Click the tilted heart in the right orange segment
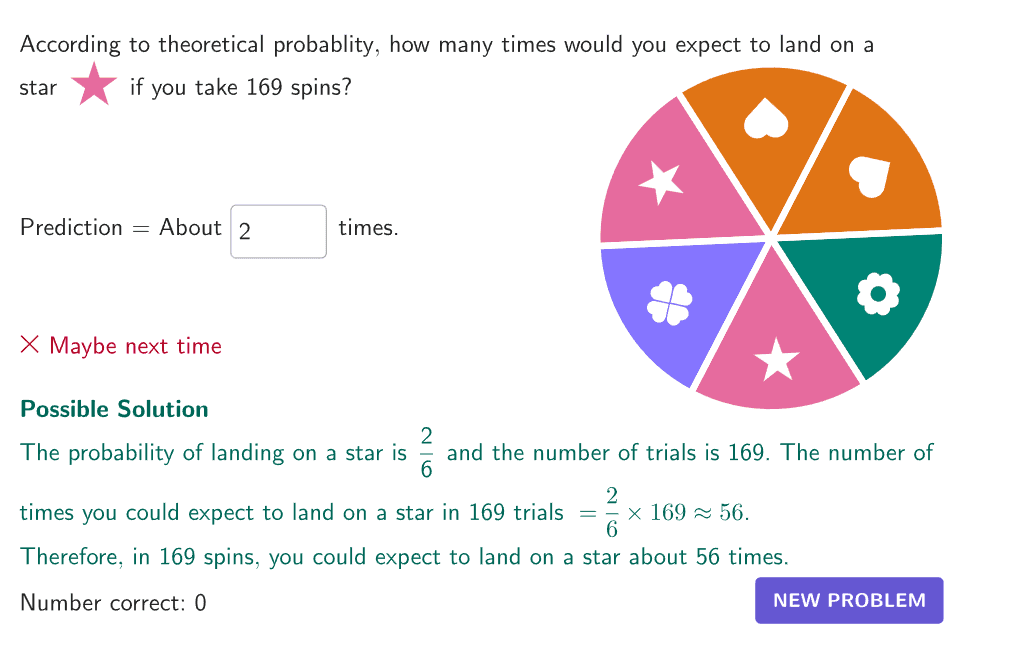The image size is (1032, 645). [870, 176]
